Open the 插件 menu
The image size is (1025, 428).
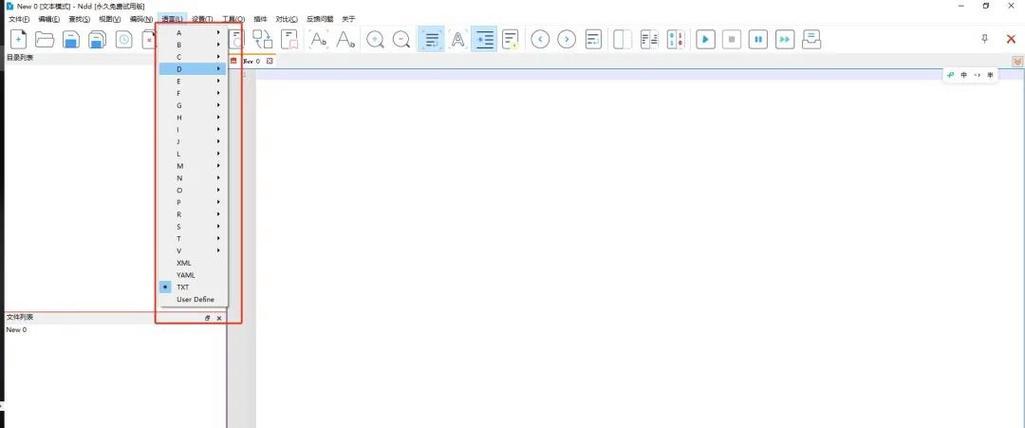(x=261, y=19)
